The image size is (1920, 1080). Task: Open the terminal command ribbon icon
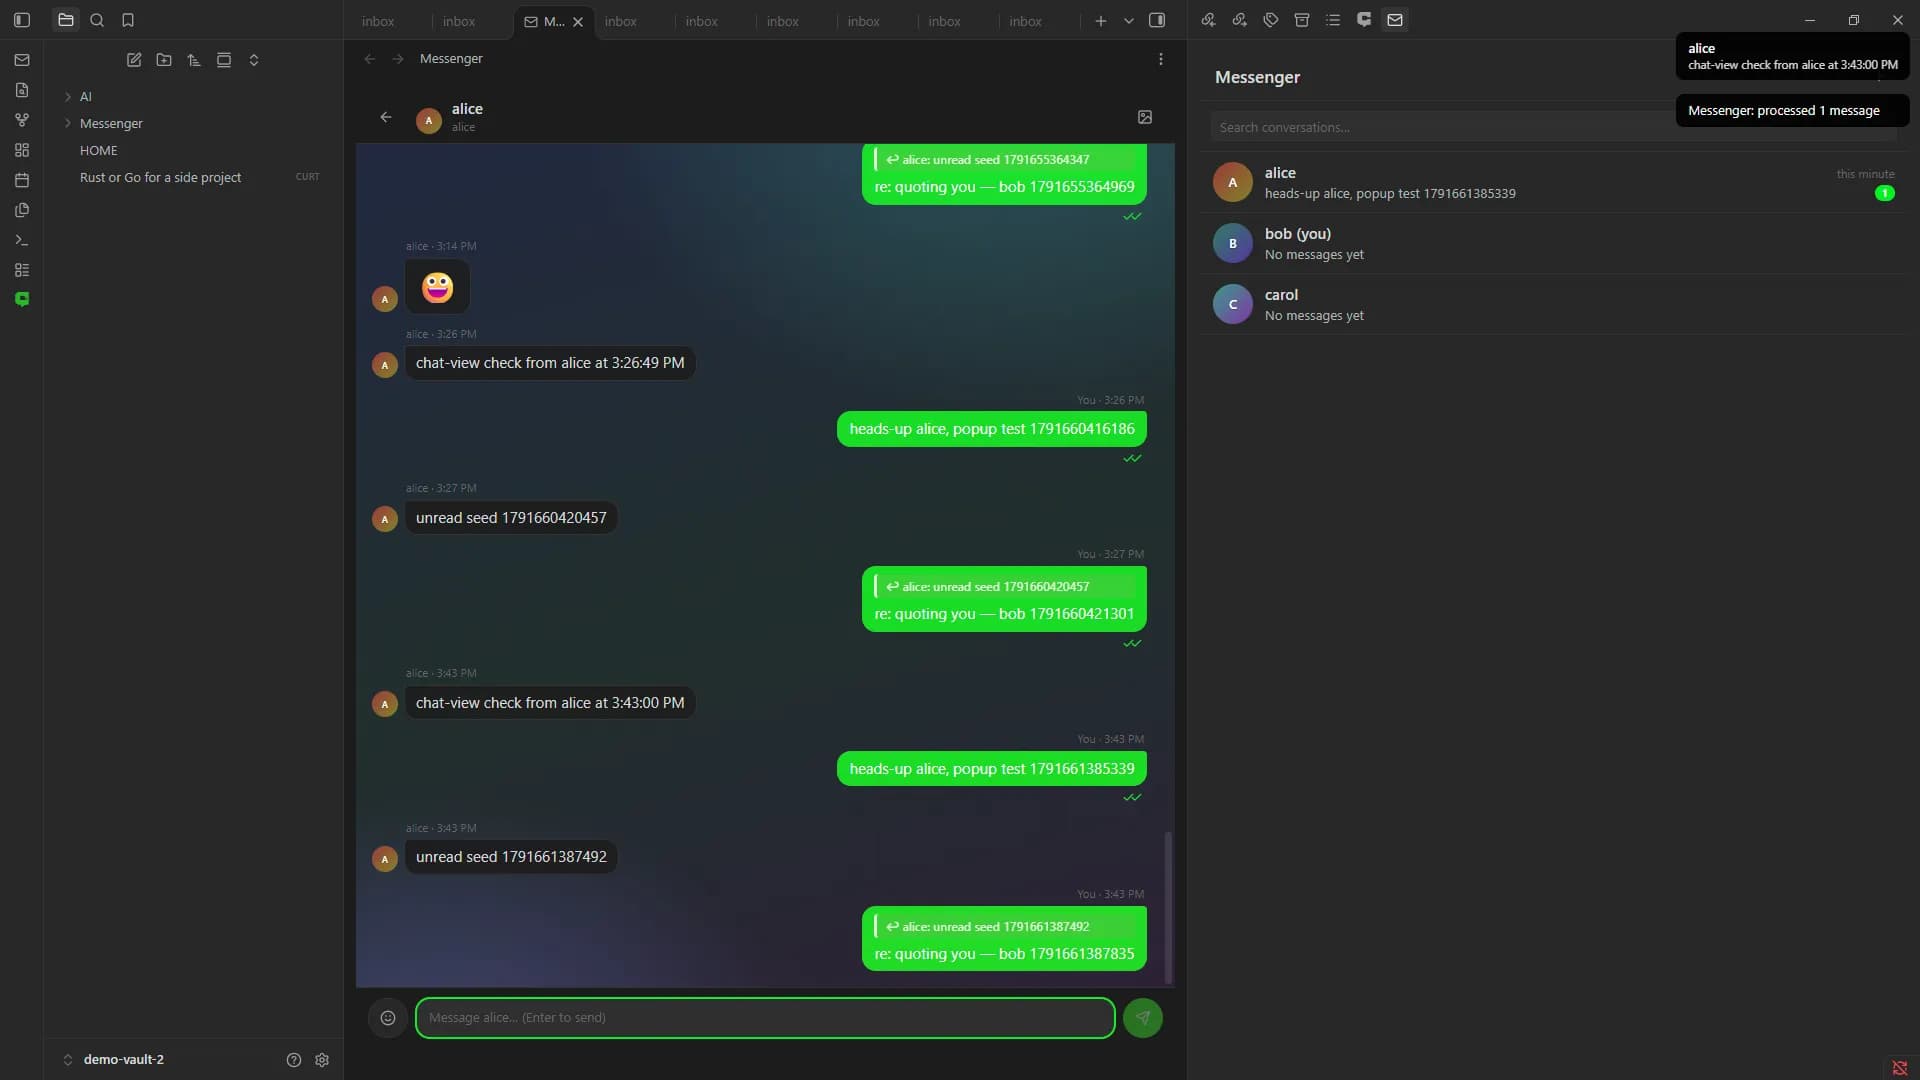pyautogui.click(x=22, y=240)
